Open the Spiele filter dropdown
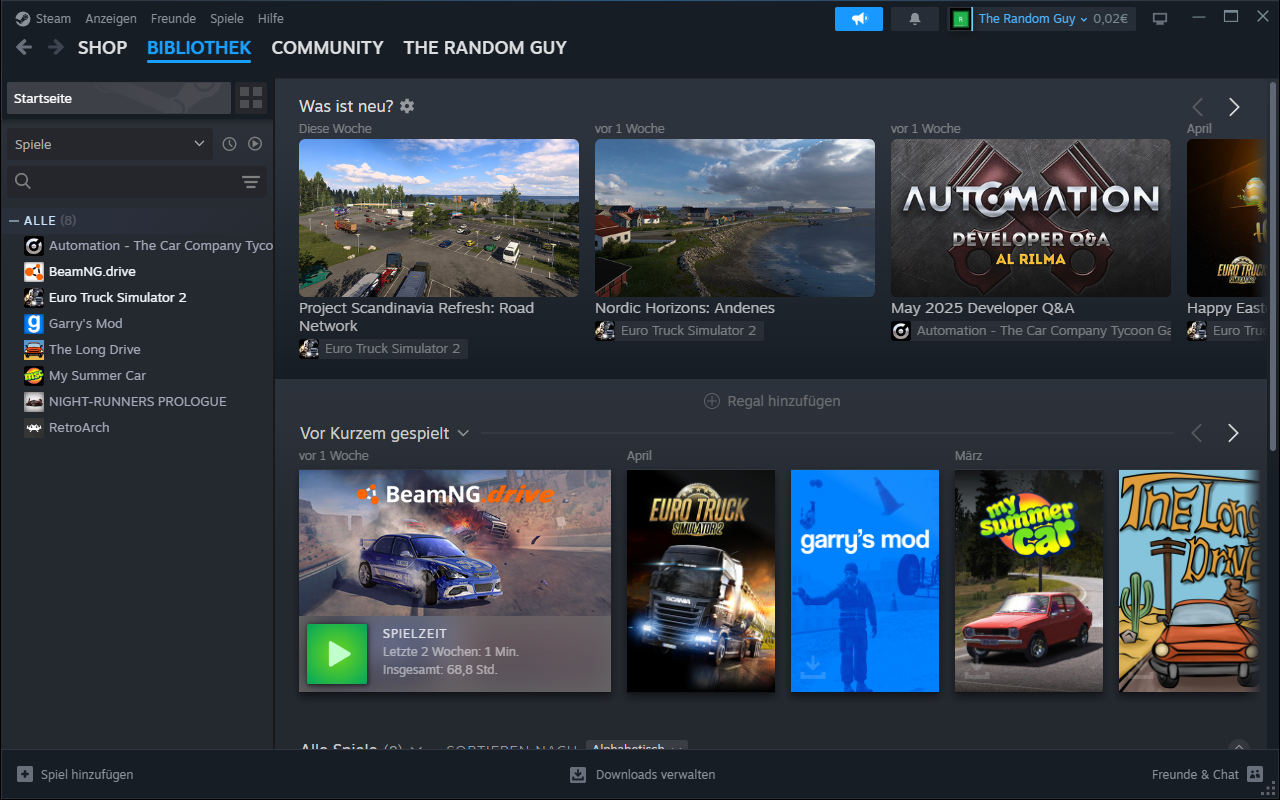Screen dimensions: 1280x800 tap(109, 144)
